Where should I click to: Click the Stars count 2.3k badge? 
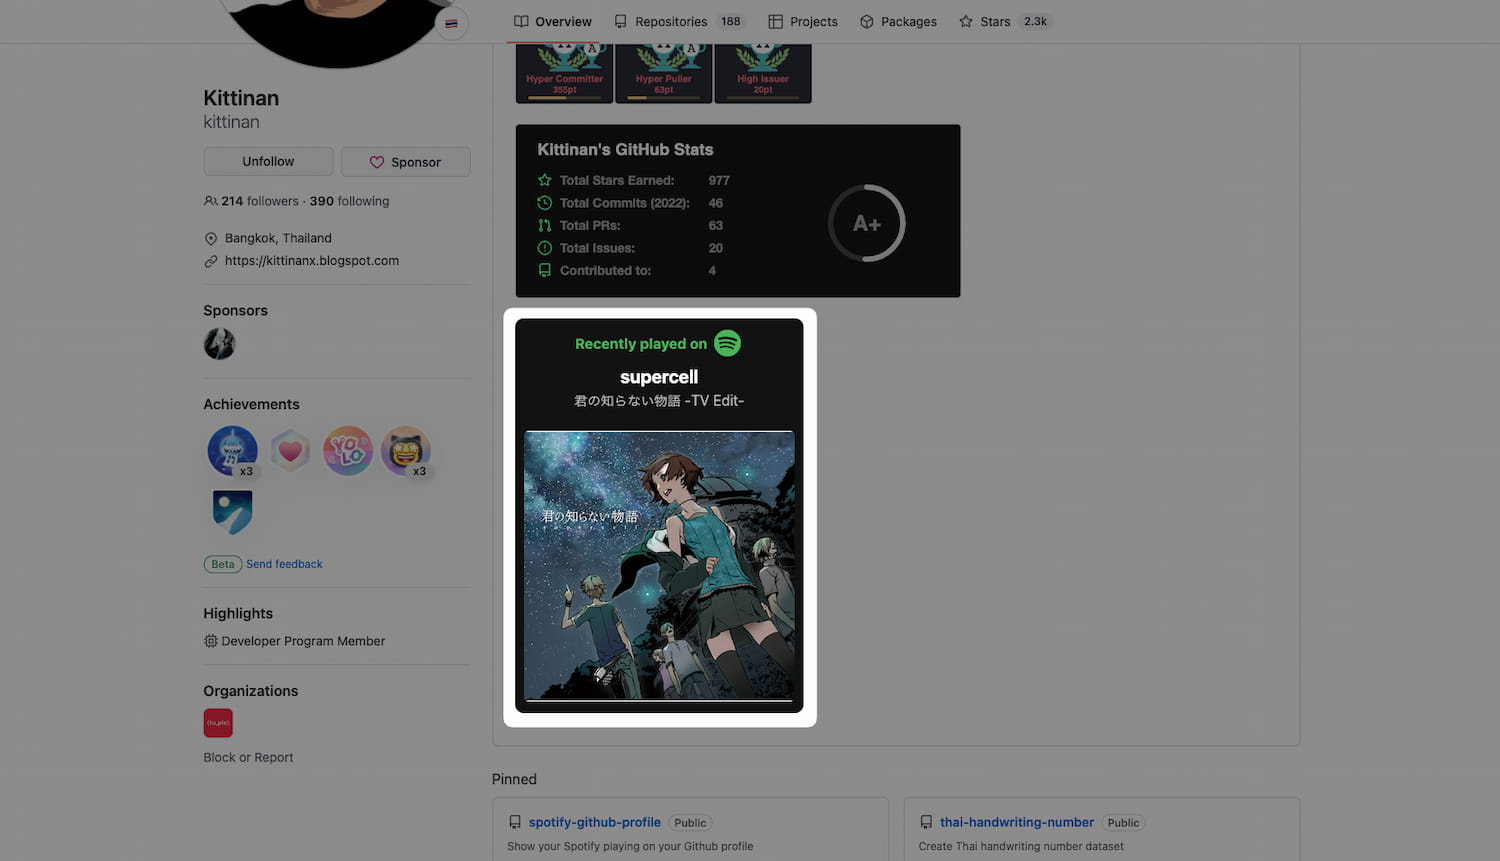pos(1035,21)
